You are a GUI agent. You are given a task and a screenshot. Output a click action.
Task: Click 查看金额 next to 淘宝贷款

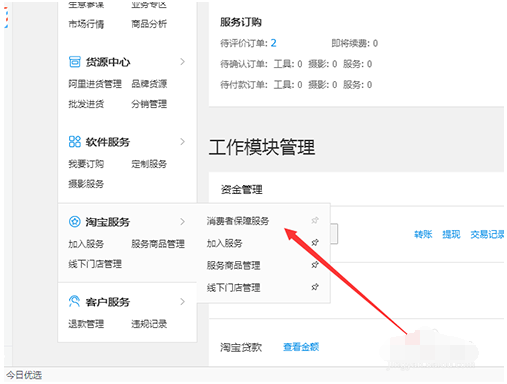(x=301, y=347)
